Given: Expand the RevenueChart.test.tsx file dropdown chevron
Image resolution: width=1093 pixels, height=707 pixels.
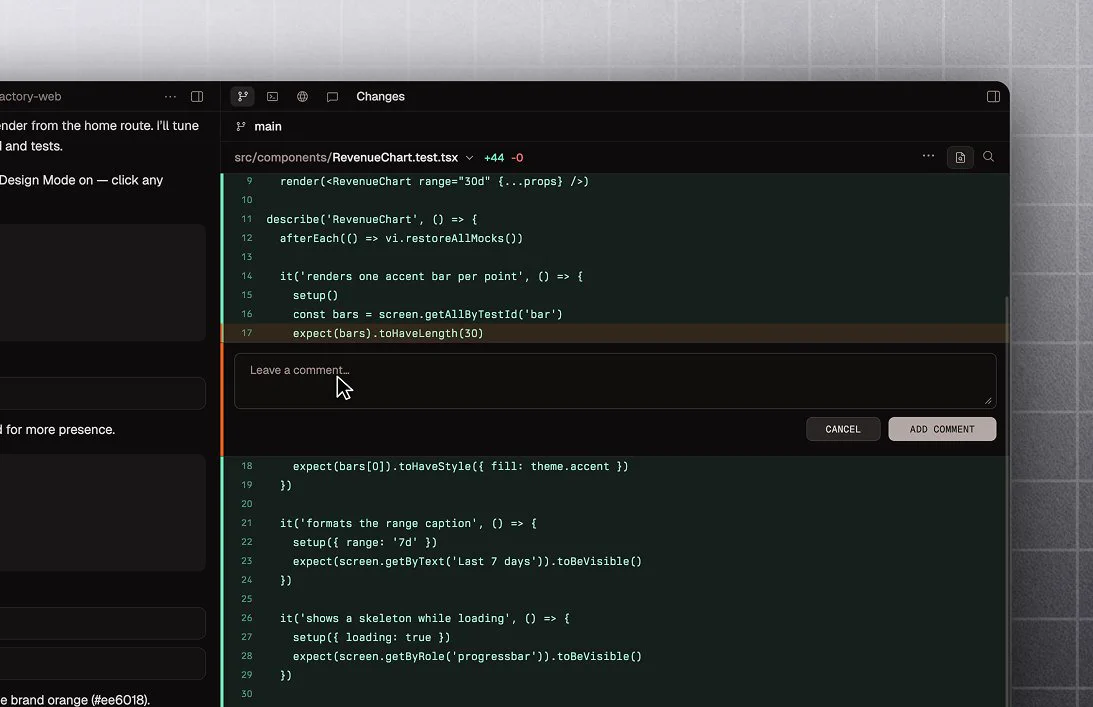Looking at the screenshot, I should (469, 158).
